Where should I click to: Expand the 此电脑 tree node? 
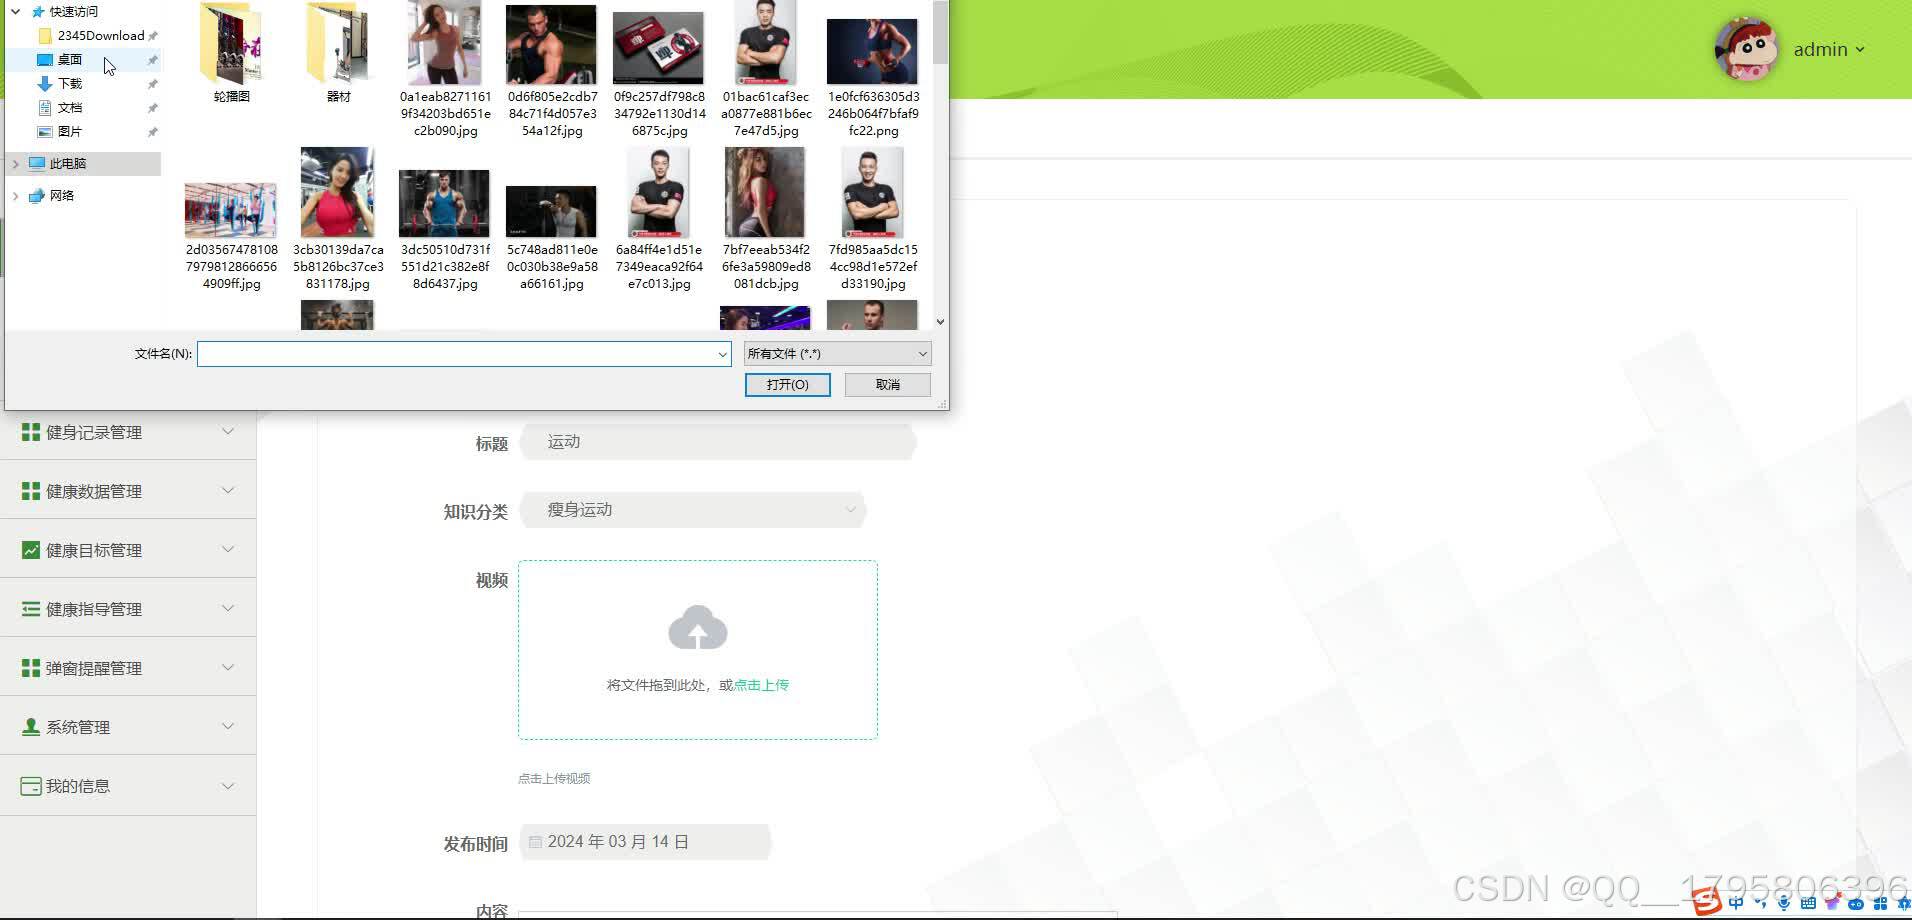tap(15, 163)
